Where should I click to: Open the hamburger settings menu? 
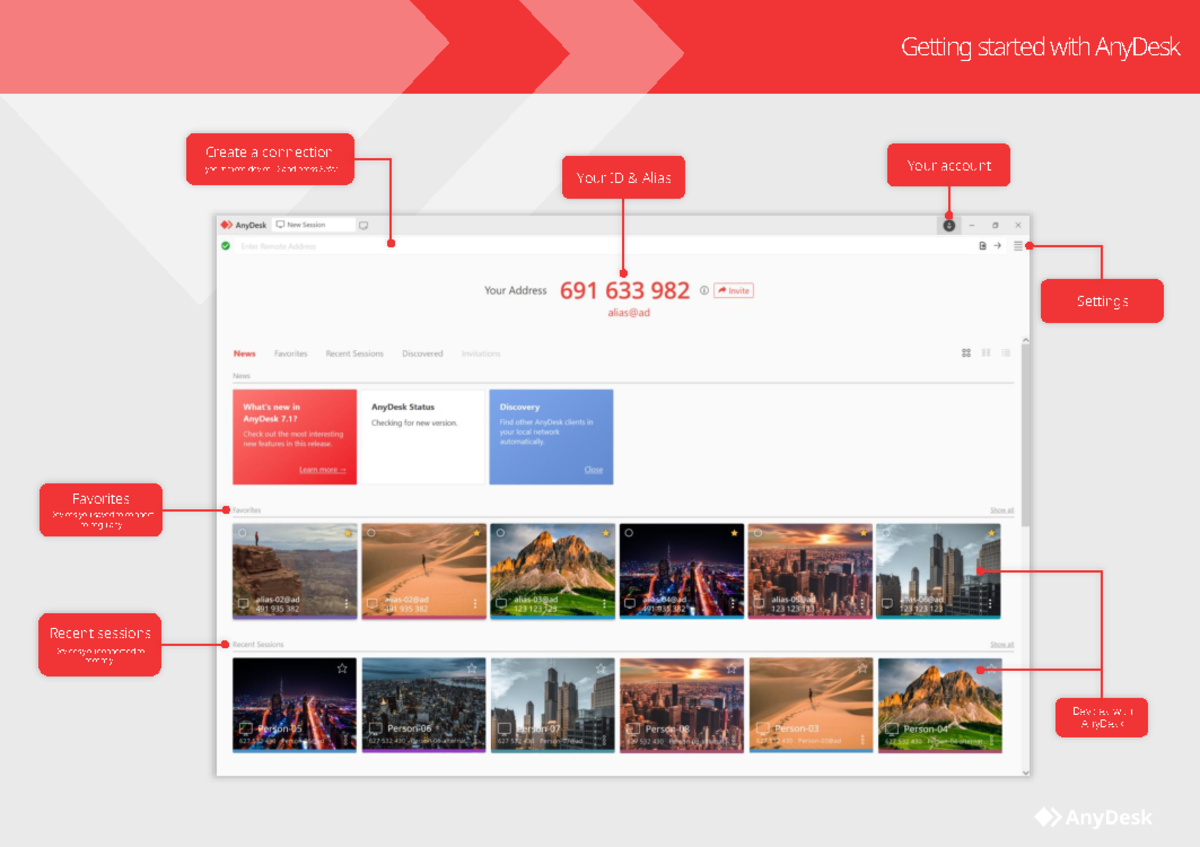1018,246
